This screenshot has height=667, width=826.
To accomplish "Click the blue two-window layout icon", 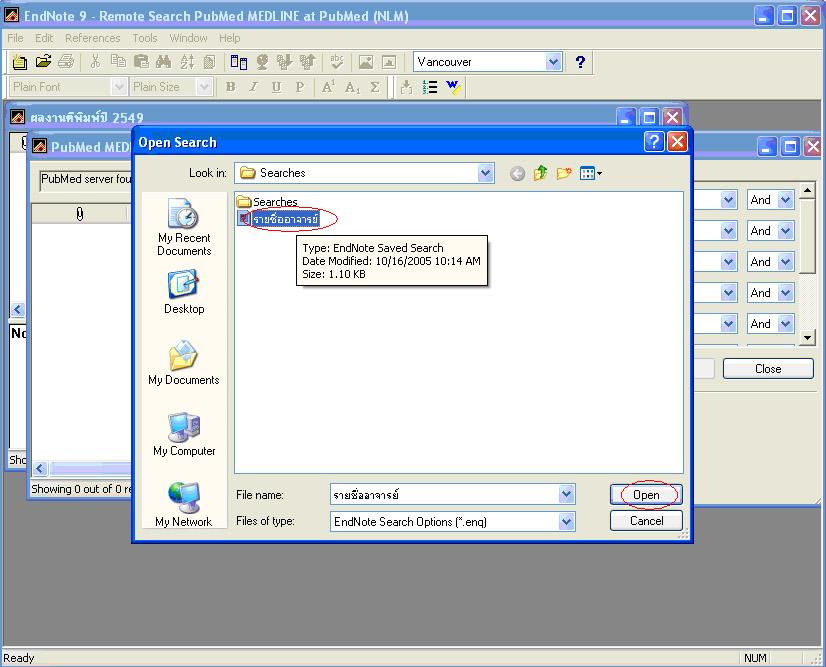I will [239, 62].
